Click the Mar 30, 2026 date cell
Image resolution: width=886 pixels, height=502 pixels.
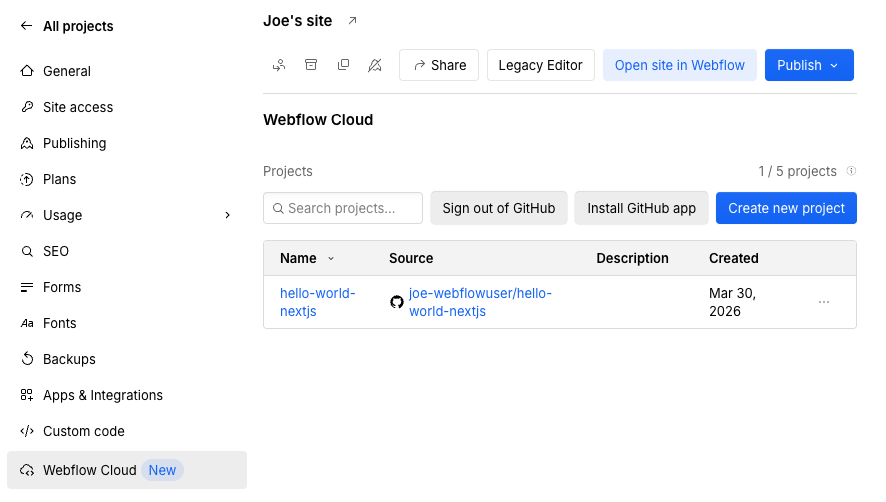coord(732,302)
